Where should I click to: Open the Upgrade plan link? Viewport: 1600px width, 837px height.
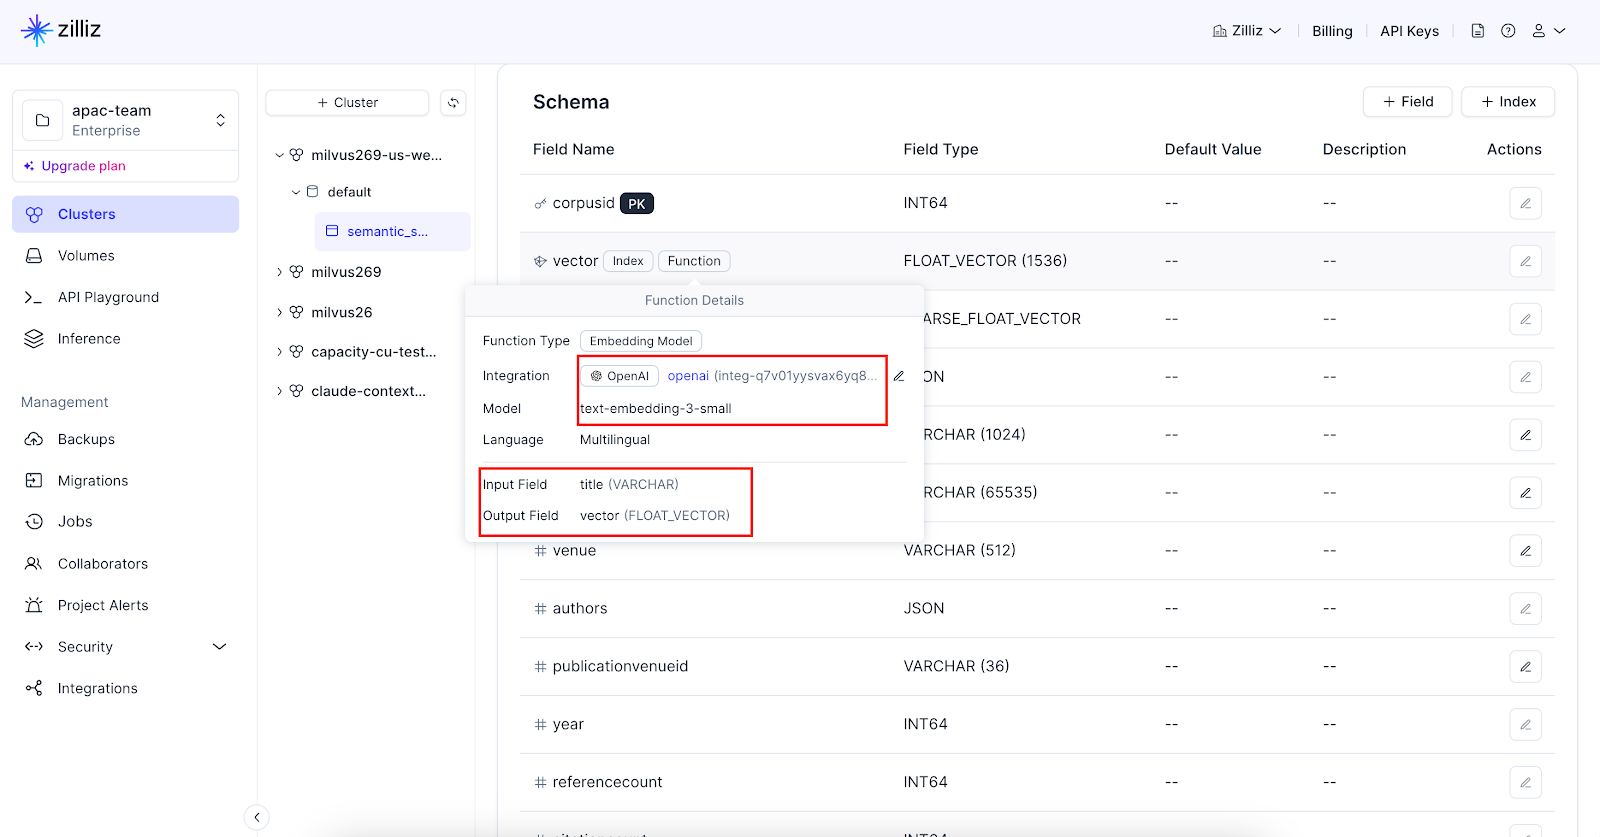[83, 166]
